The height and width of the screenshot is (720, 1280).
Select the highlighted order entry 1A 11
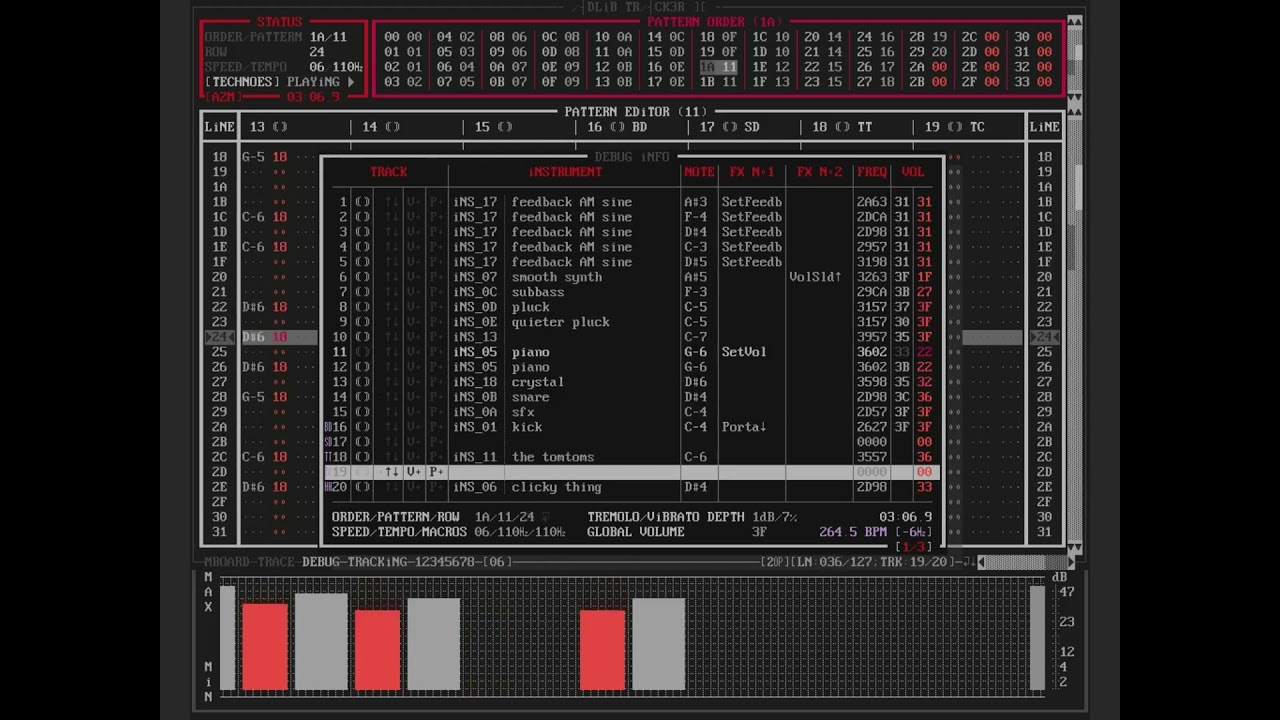pyautogui.click(x=718, y=67)
